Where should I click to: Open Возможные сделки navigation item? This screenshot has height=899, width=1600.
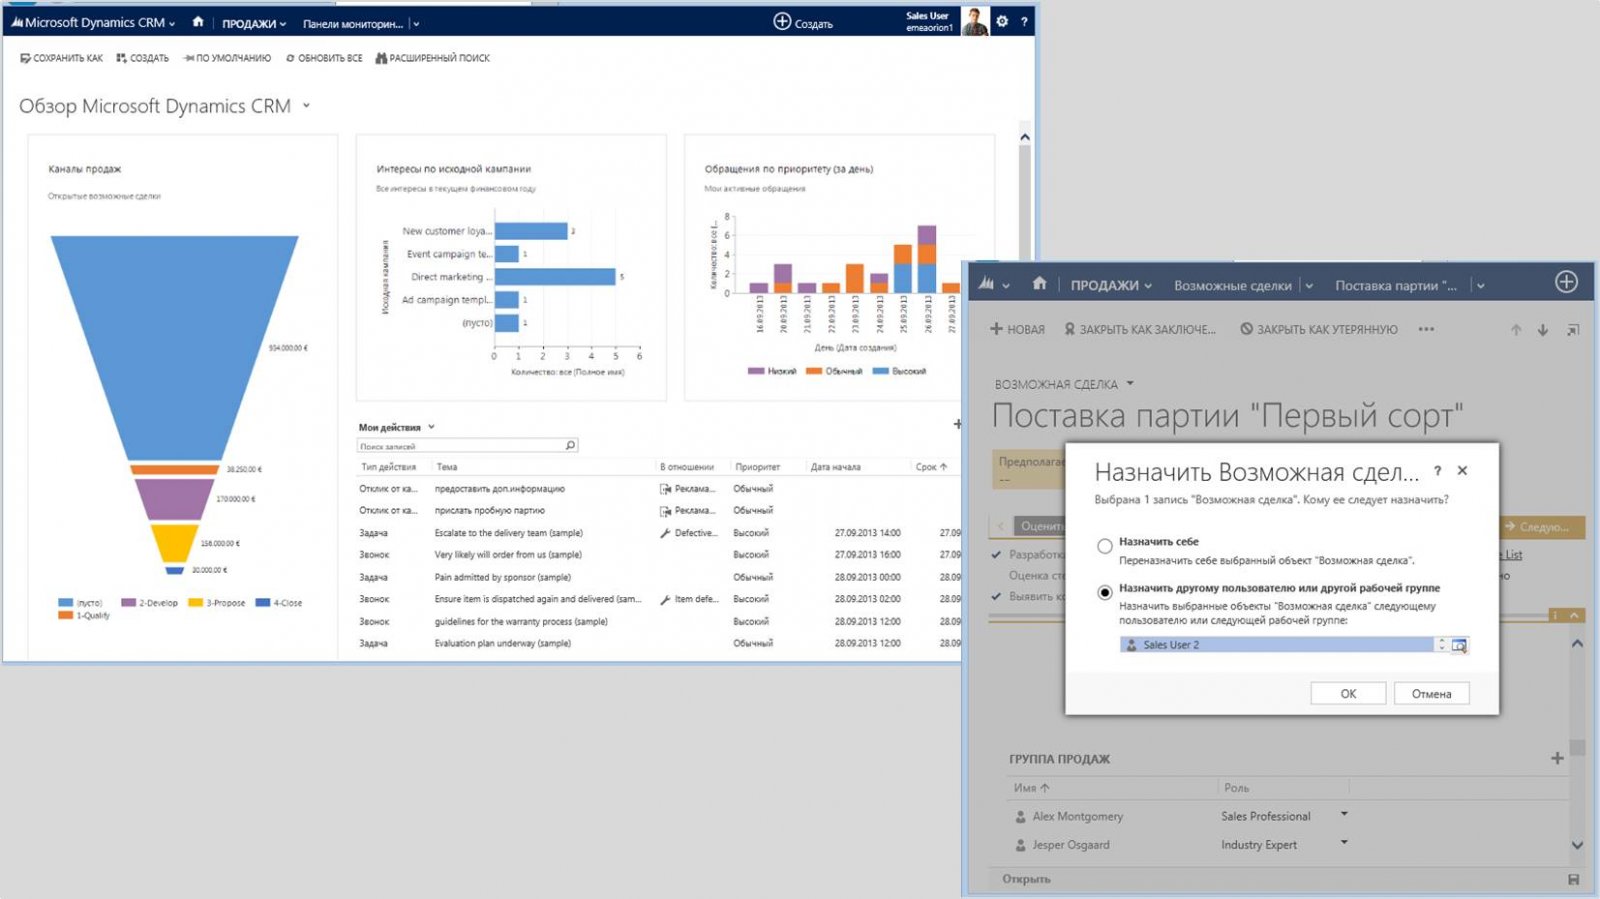[1233, 285]
